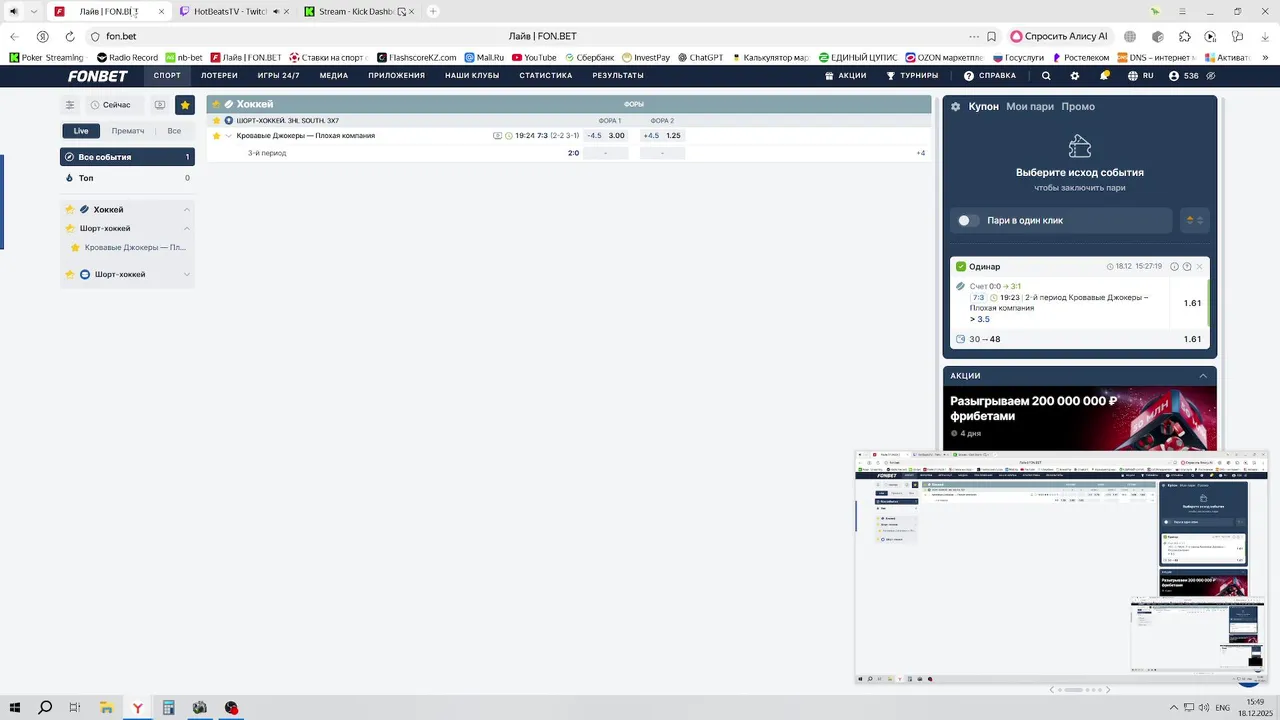Collapse the АКЦИИ panel
1280x720 pixels.
pyautogui.click(x=1203, y=376)
